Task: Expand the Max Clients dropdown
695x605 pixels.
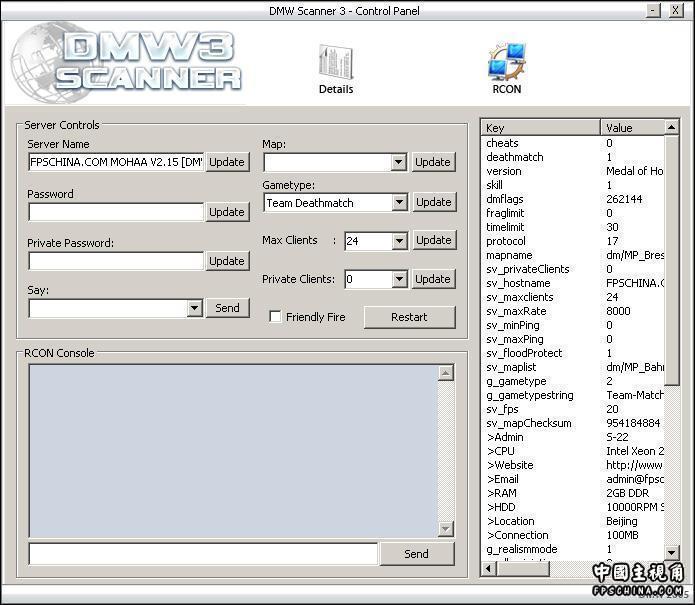Action: click(x=399, y=241)
